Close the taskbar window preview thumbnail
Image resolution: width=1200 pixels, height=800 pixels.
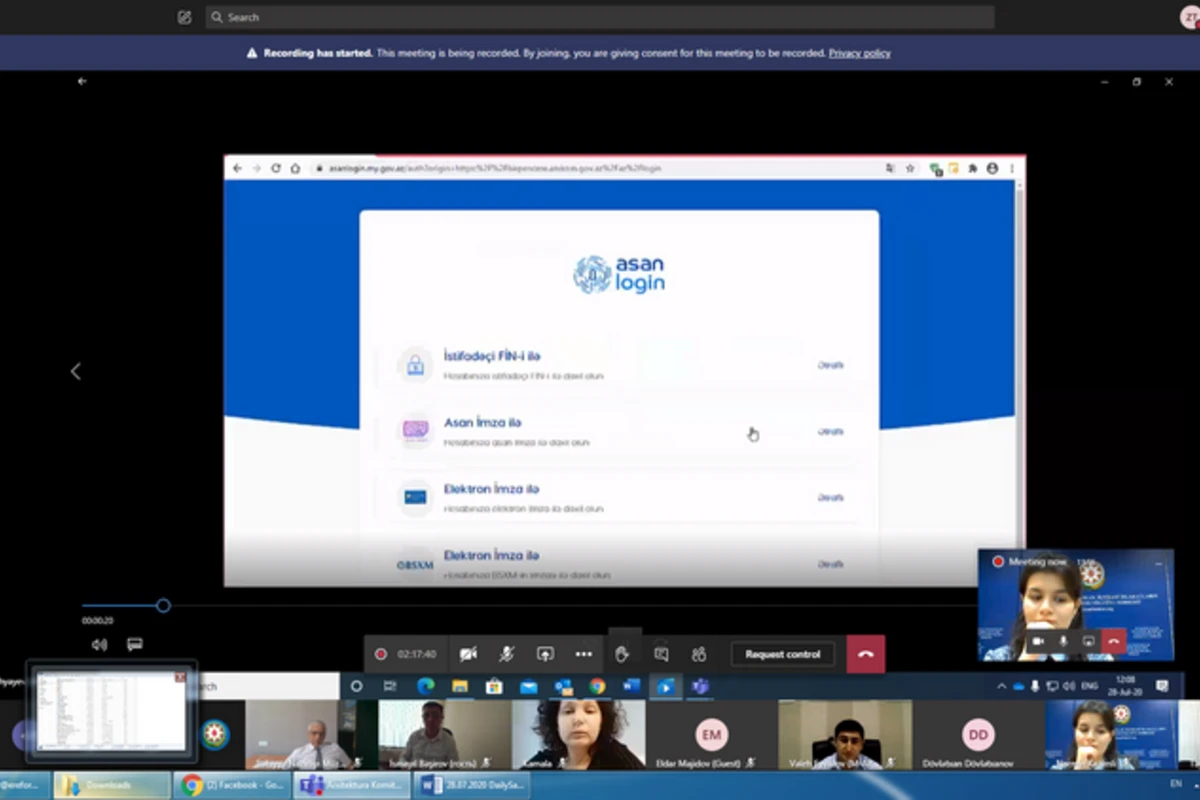click(180, 677)
